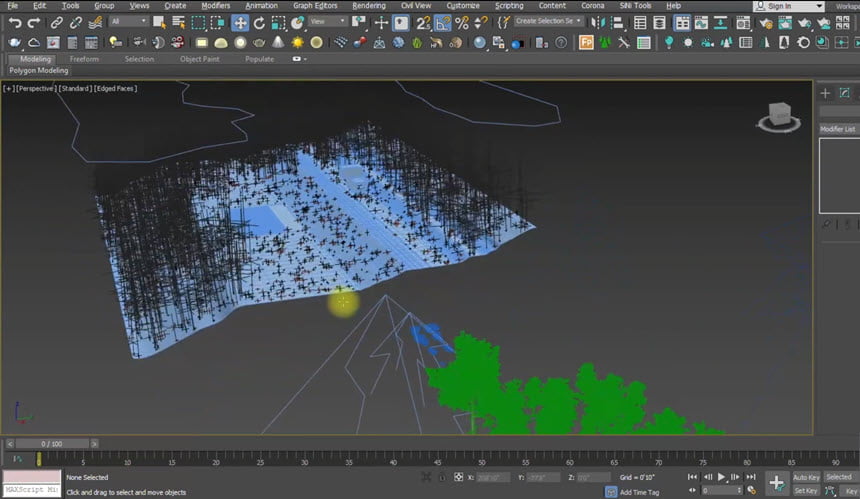Screen dimensions: 860x499
Task: Play the animation
Action: click(721, 477)
